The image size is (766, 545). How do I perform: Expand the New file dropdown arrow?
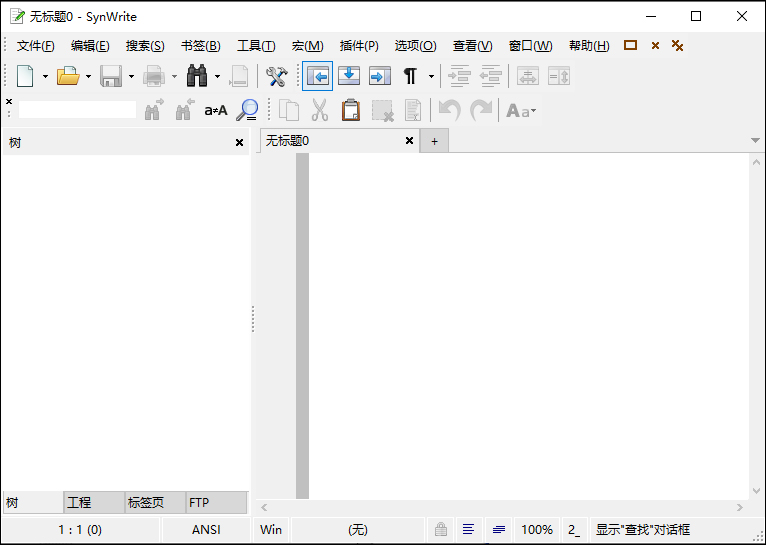tap(45, 76)
